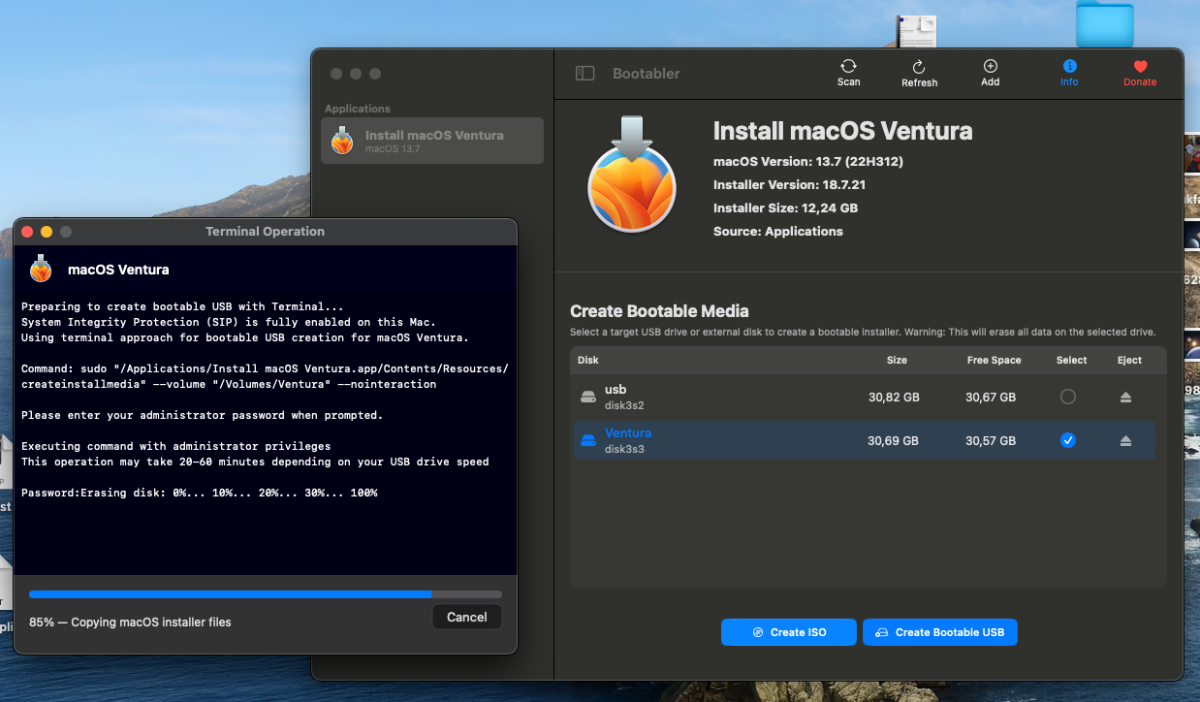The image size is (1200, 702).
Task: Eject the Ventura disk
Action: [x=1125, y=440]
